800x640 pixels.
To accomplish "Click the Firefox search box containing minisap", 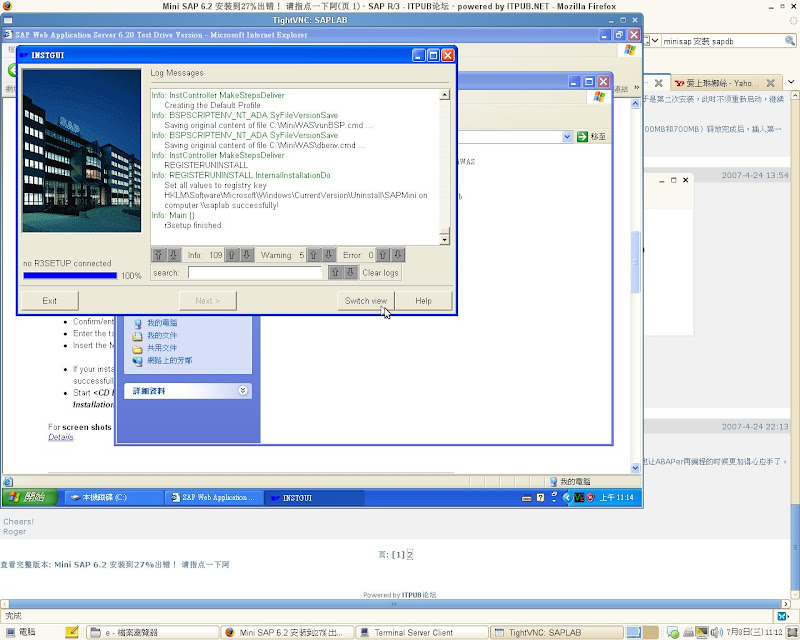I will click(x=722, y=41).
